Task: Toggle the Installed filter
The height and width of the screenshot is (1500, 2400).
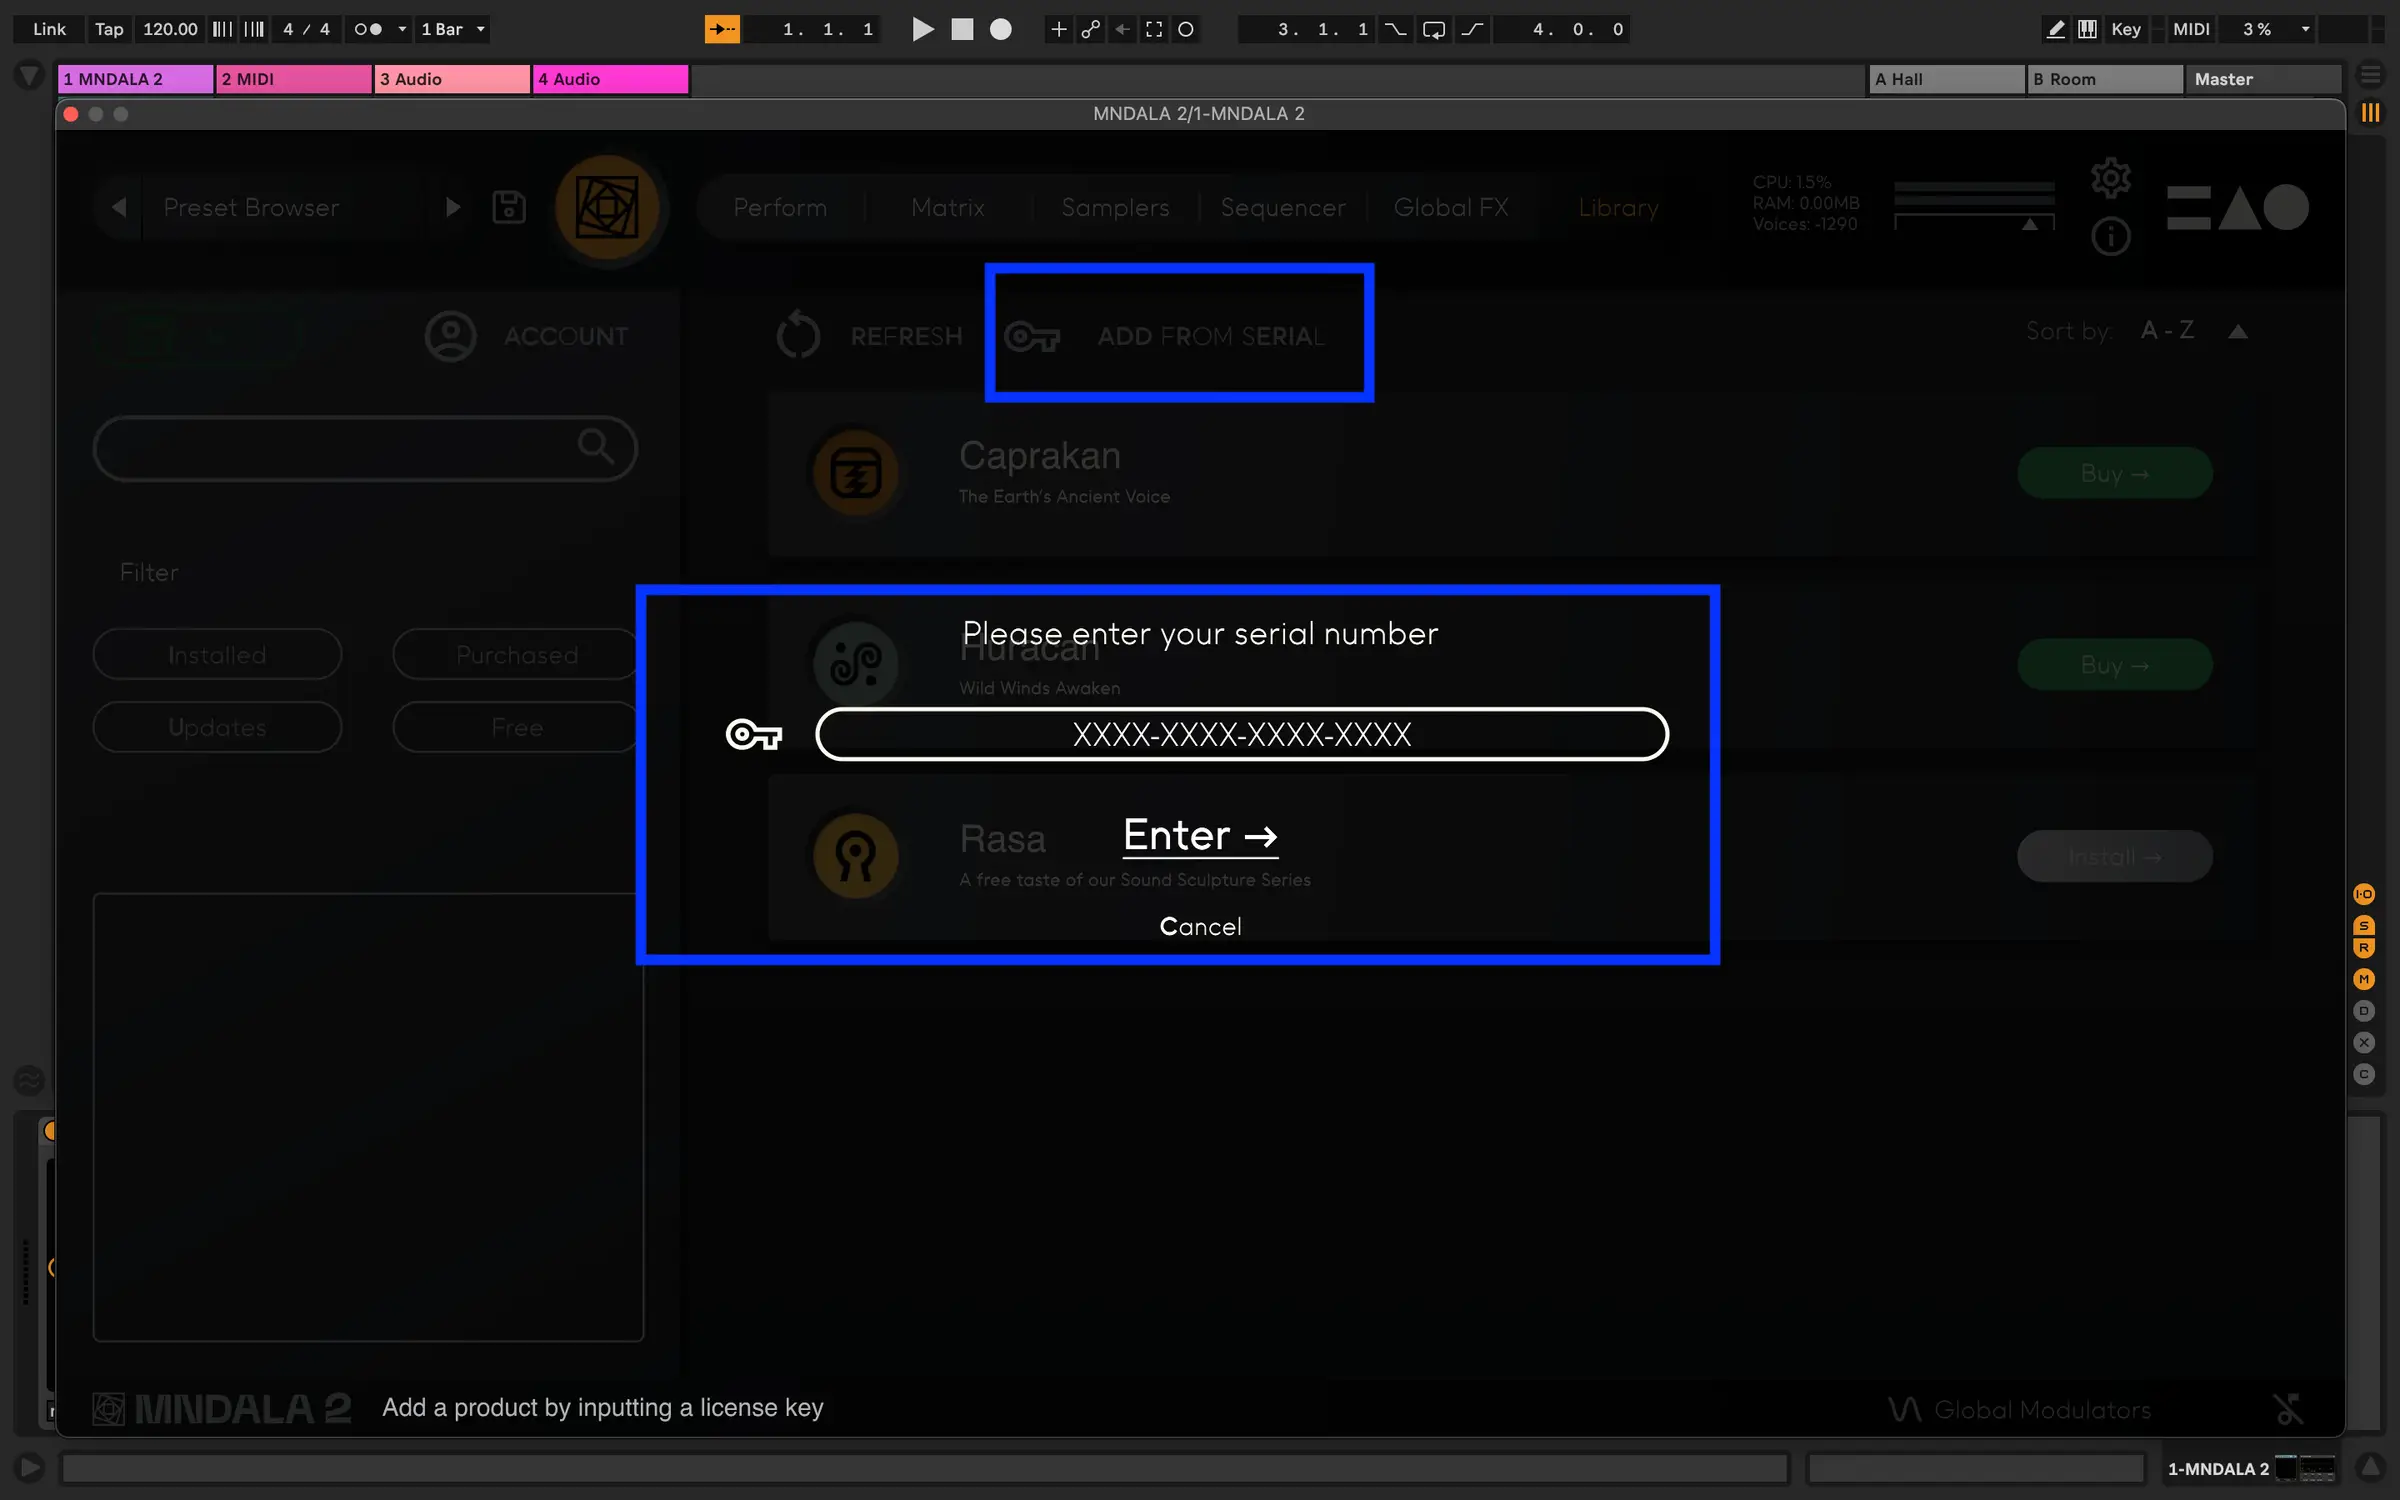Action: point(217,654)
